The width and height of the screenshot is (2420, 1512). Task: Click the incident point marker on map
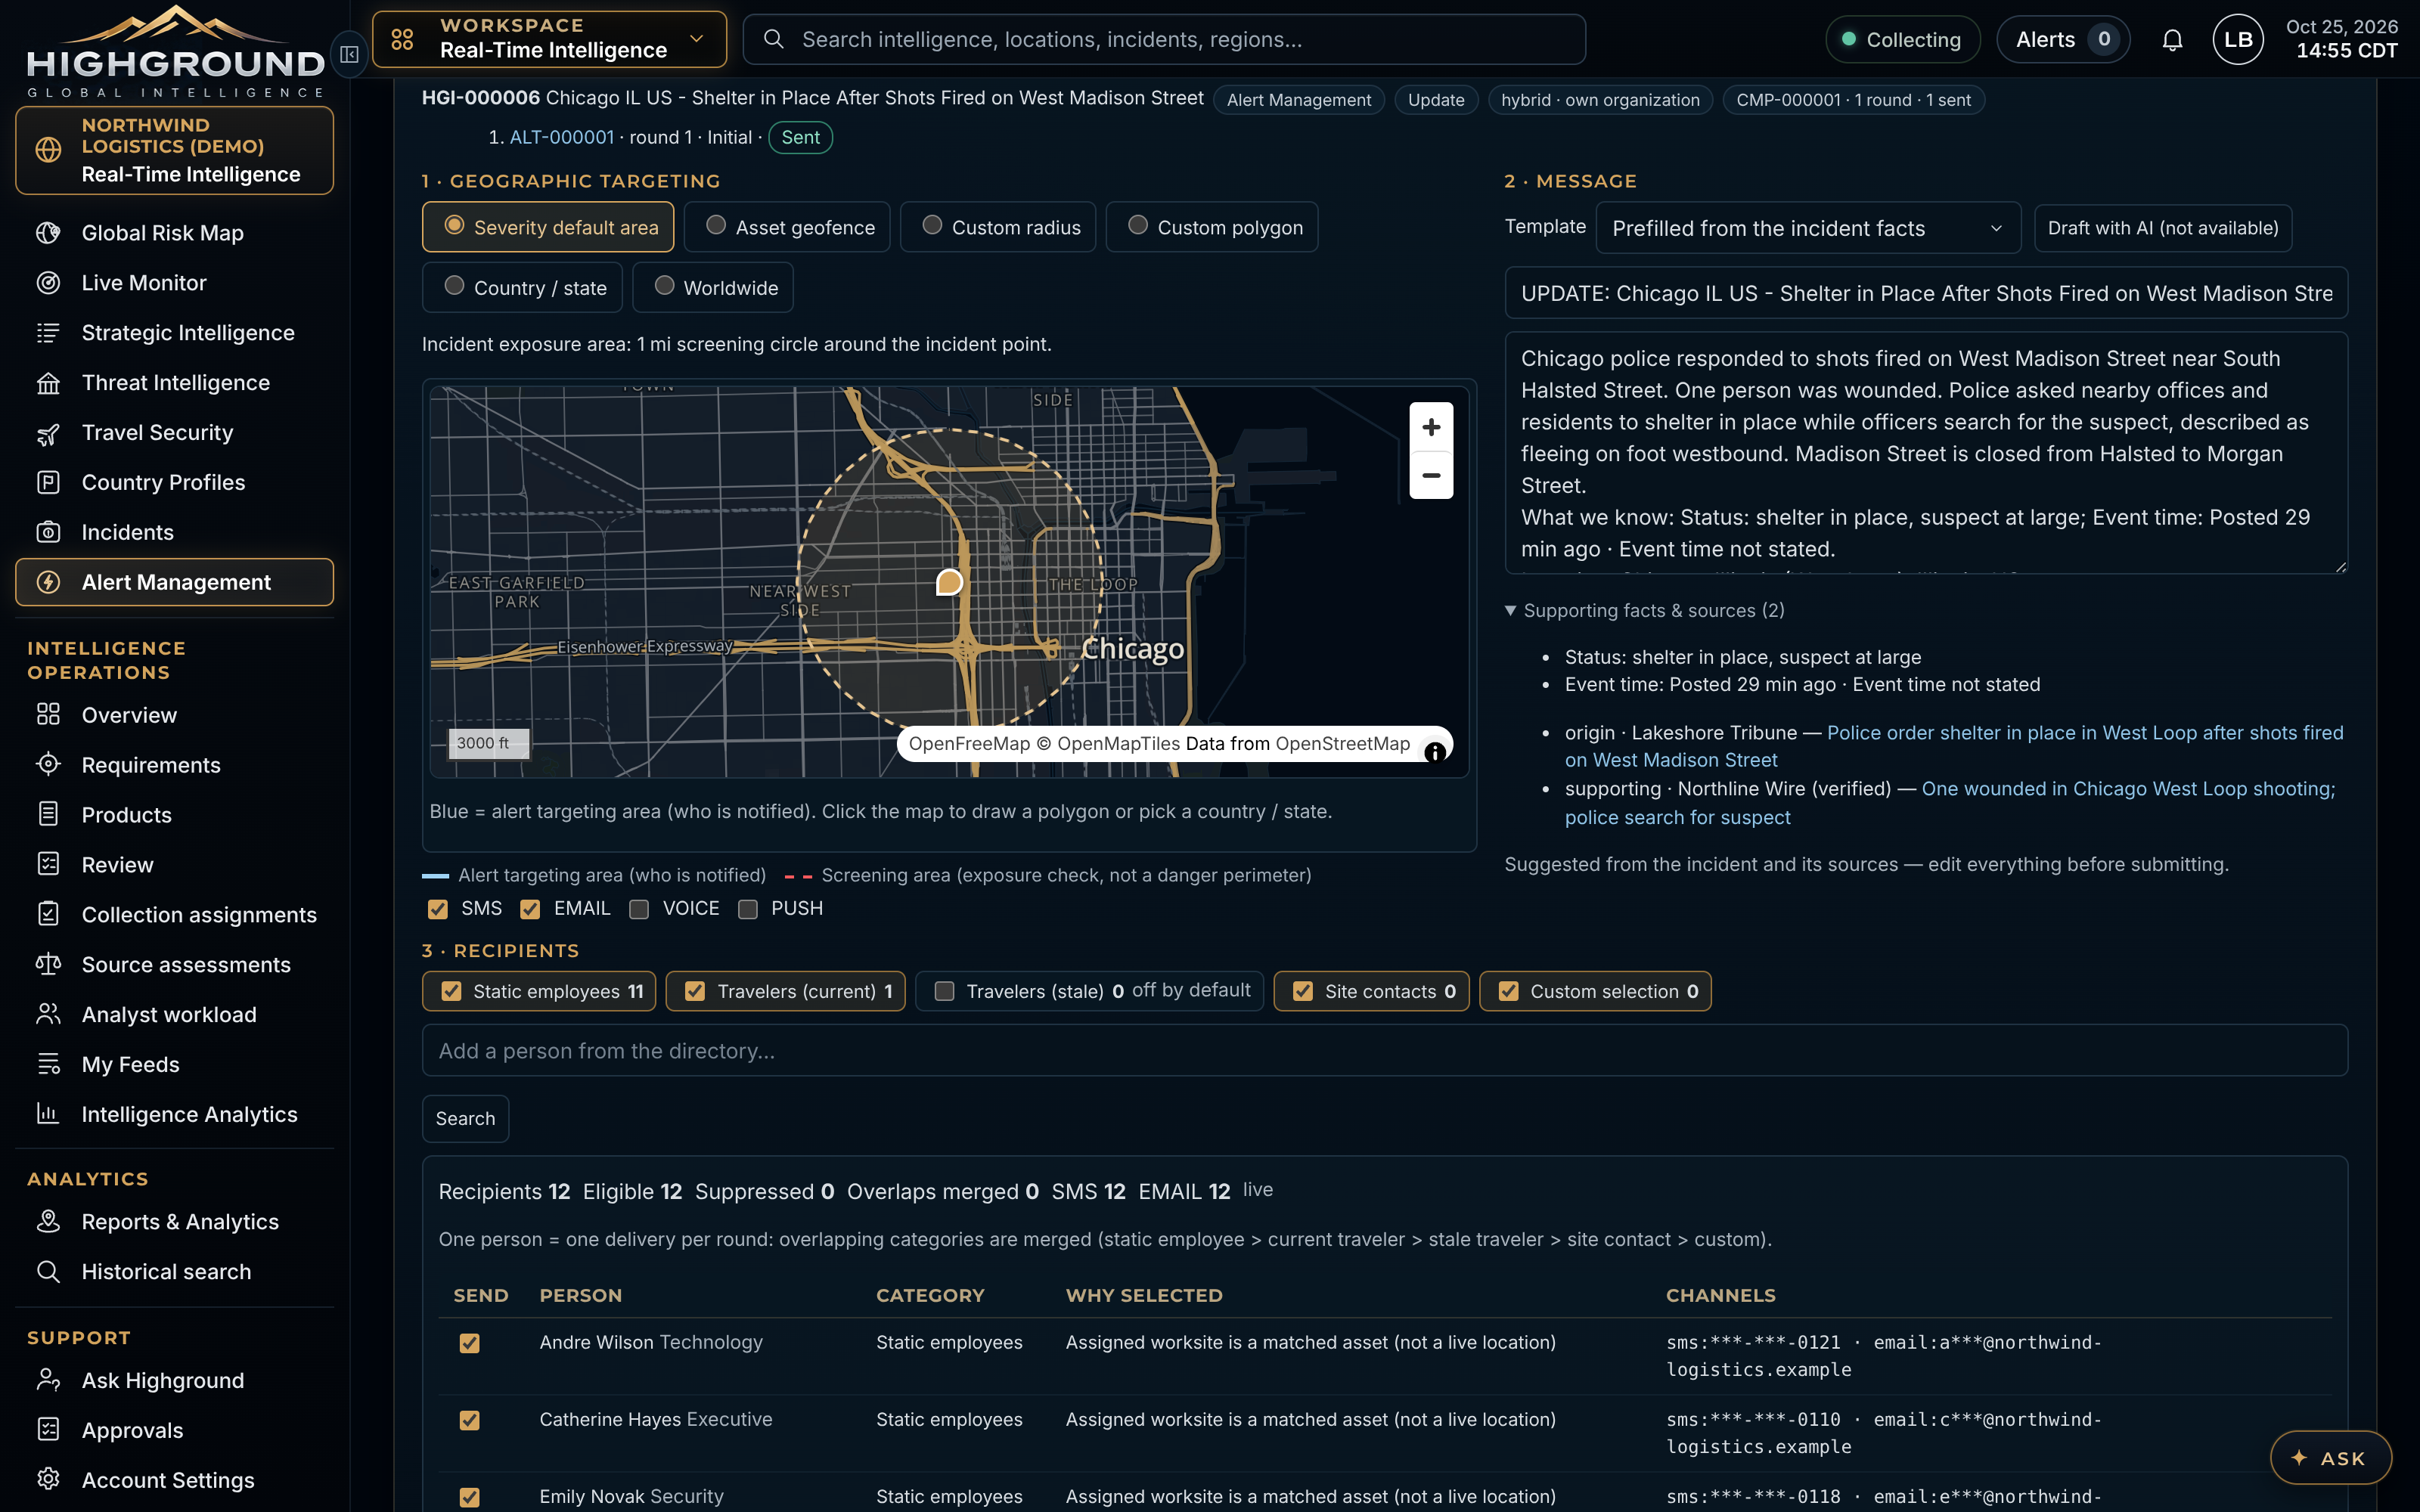point(949,582)
